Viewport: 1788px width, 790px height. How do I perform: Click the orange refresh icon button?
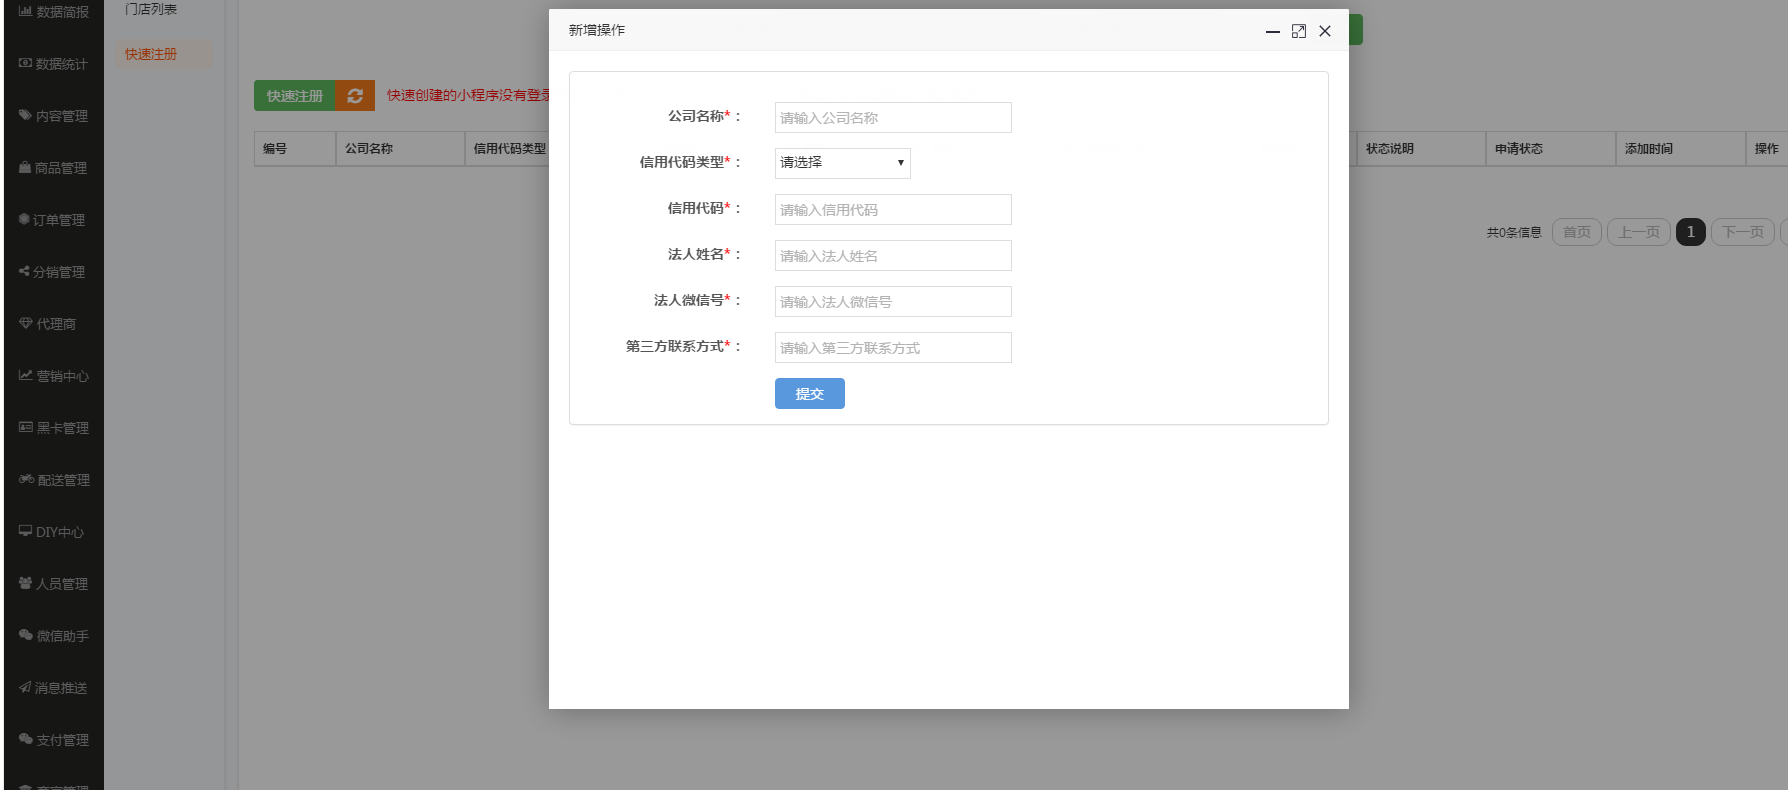355,96
